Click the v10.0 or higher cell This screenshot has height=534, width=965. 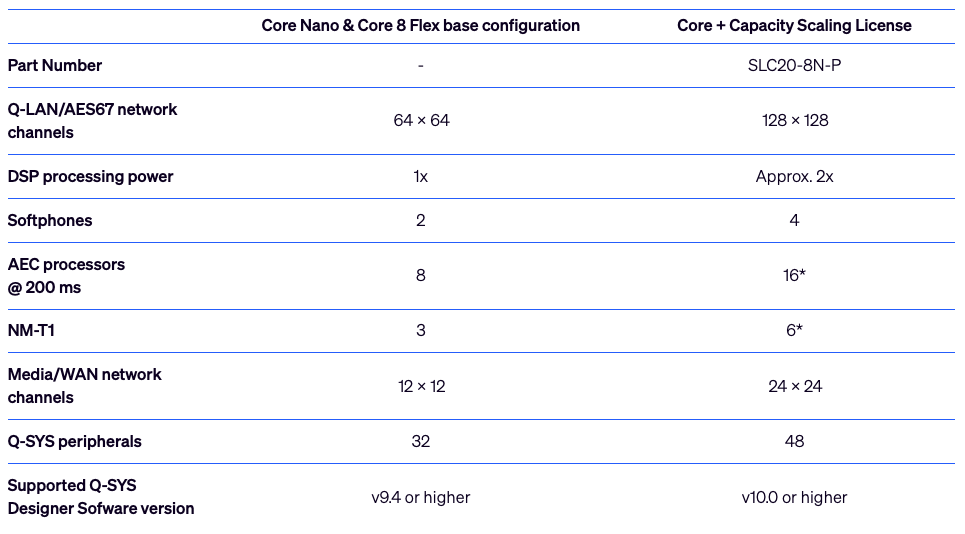coord(794,497)
